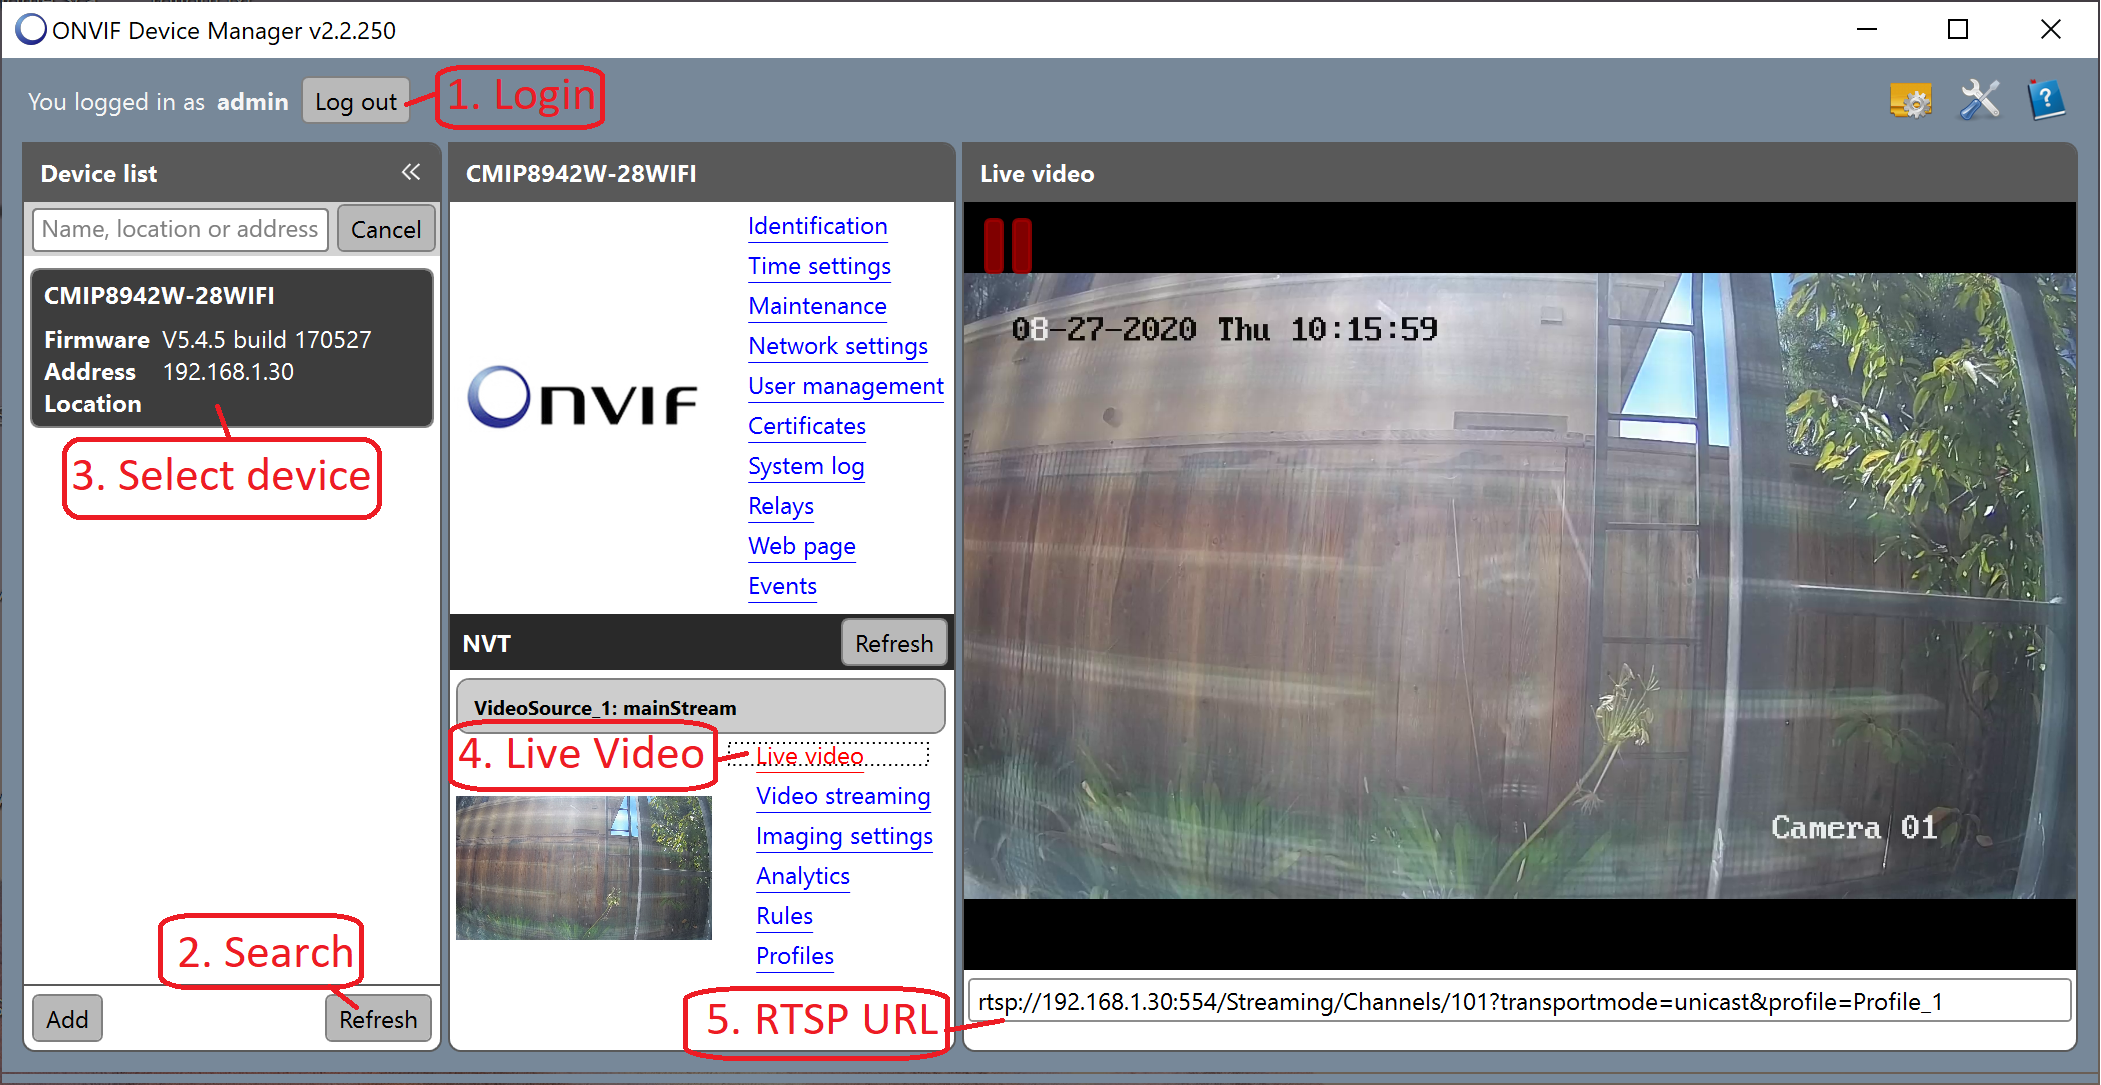
Task: Open the device Web page link
Action: [x=802, y=546]
